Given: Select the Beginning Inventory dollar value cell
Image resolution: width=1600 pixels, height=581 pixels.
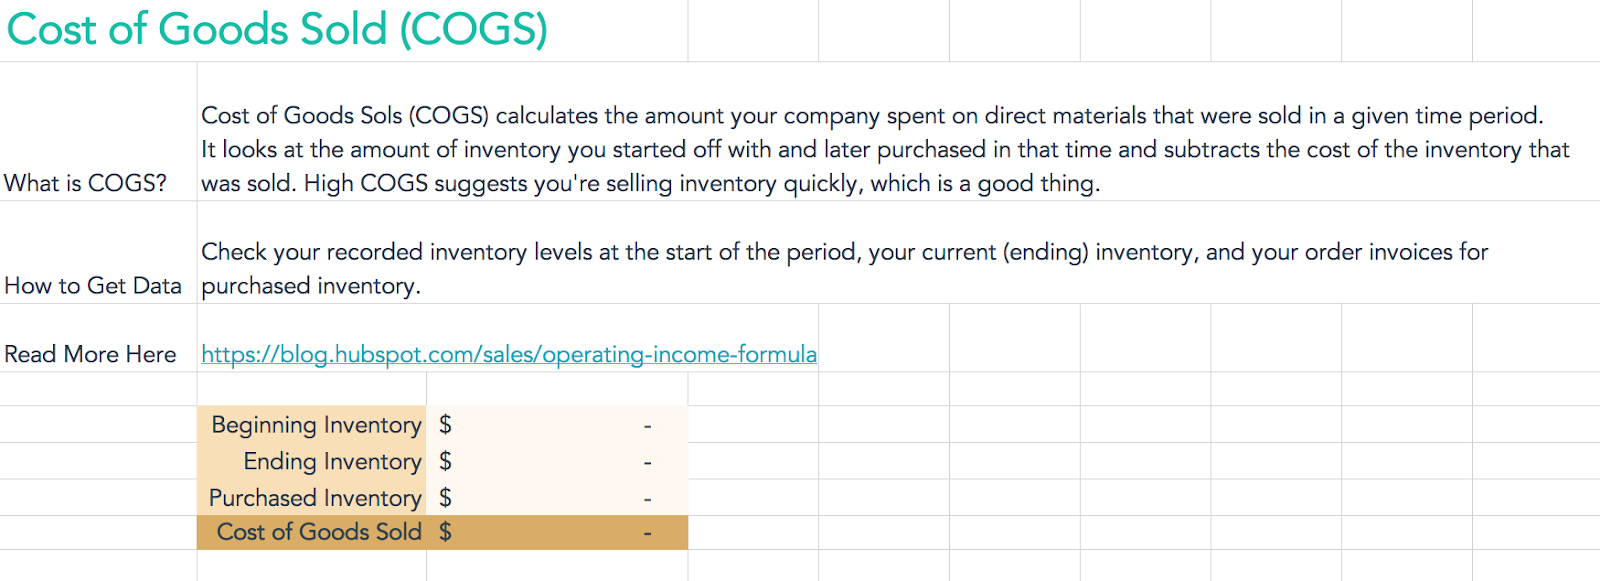Looking at the screenshot, I should click(556, 425).
